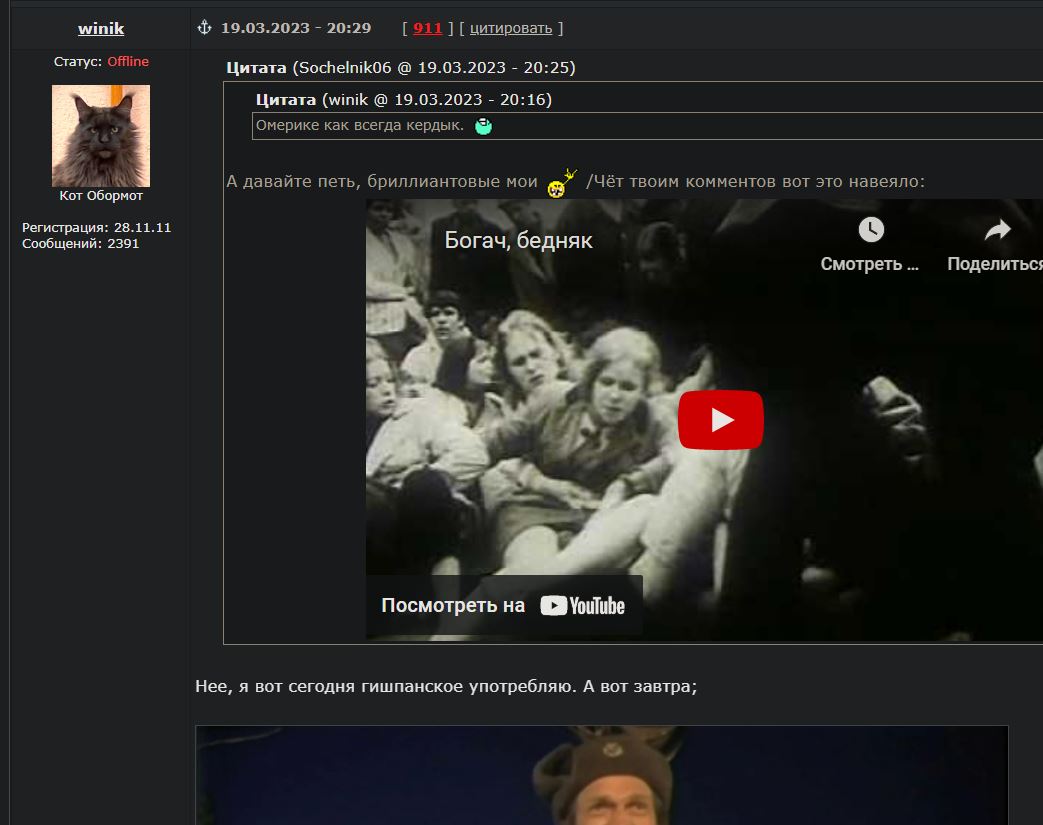1043x825 pixels.
Task: Open winik's user profile link
Action: (x=101, y=28)
